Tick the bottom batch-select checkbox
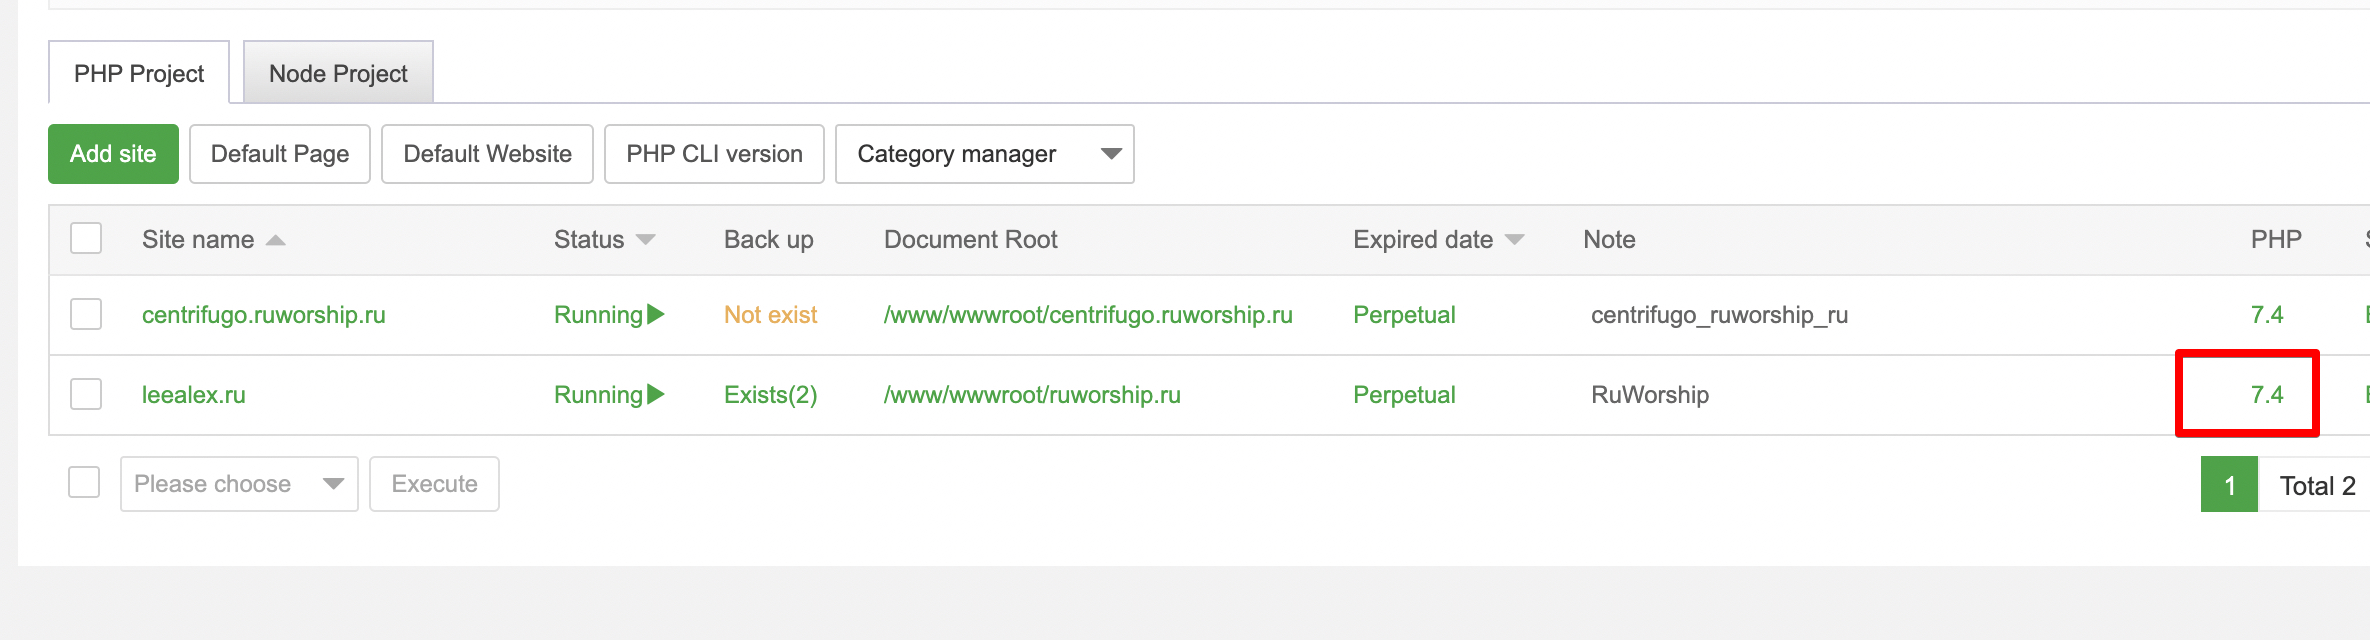 click(84, 482)
